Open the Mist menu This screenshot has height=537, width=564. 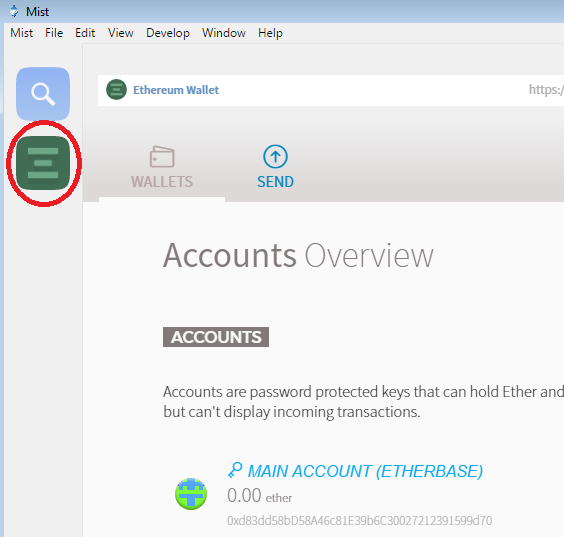click(22, 33)
